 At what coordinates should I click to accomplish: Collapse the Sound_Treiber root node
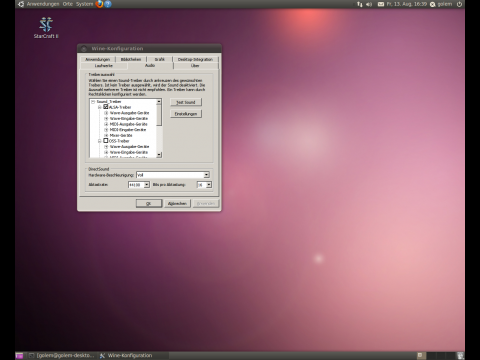point(93,102)
